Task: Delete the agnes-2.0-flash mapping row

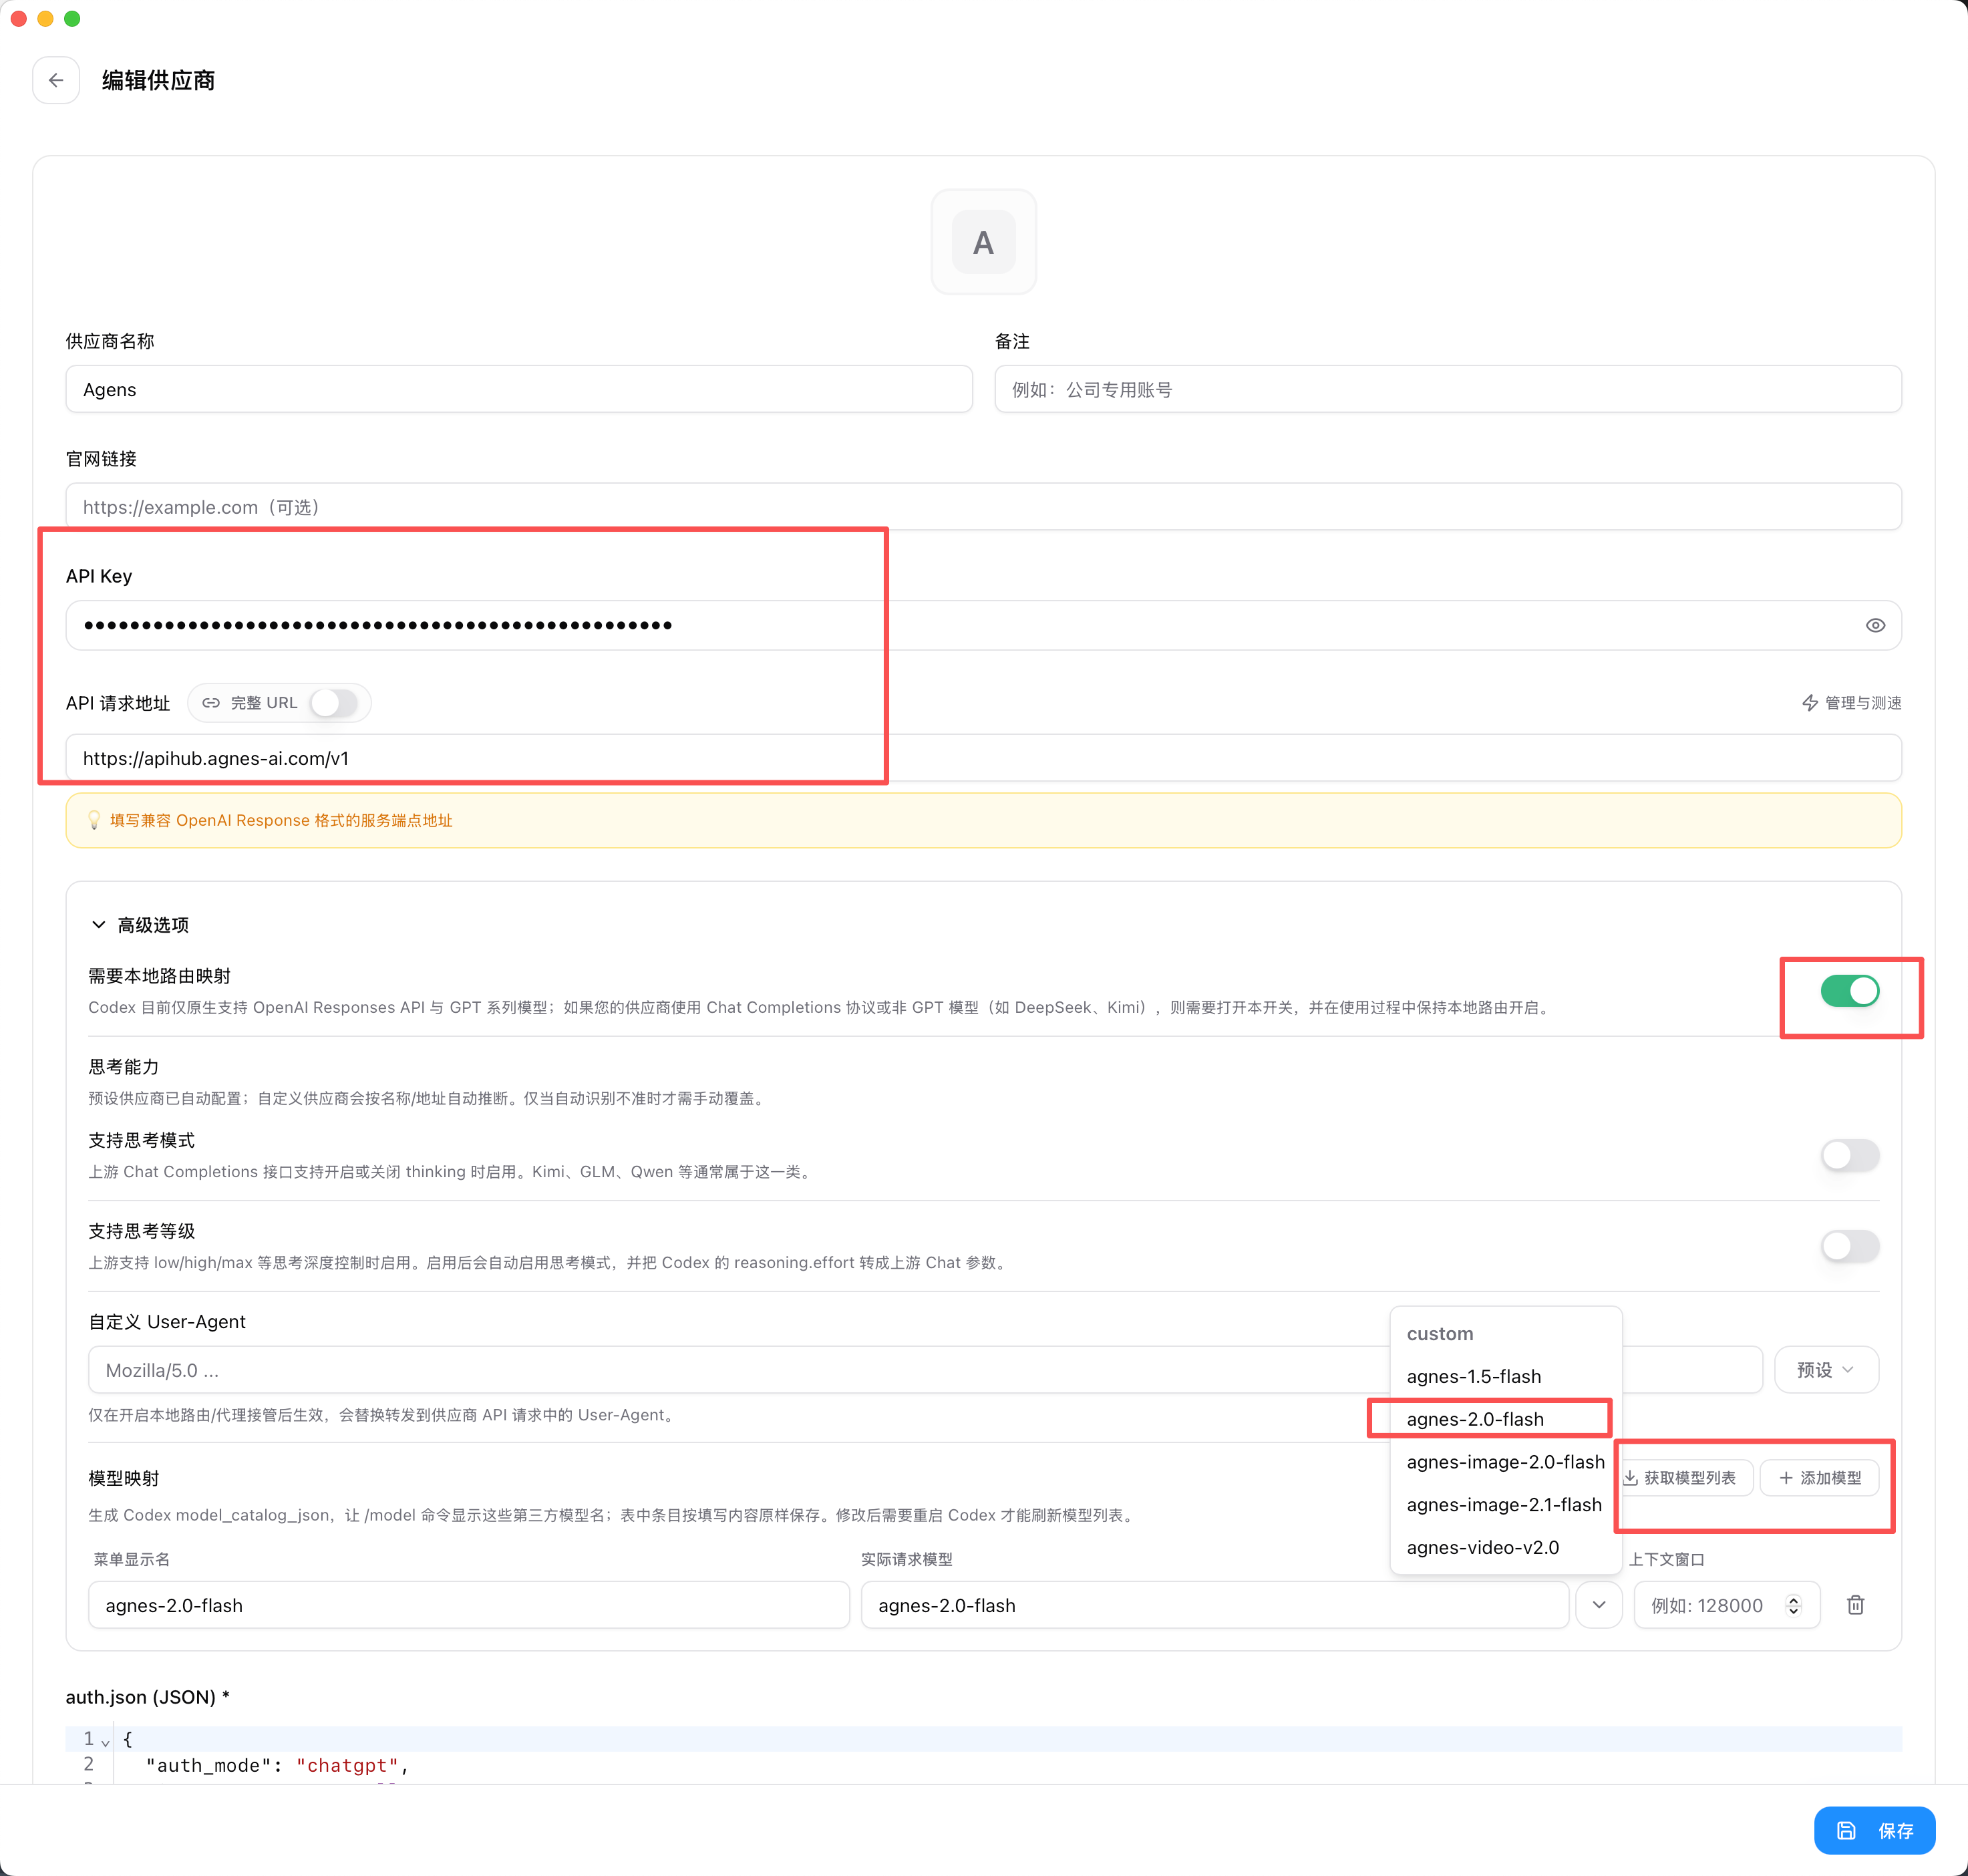Action: 1855,1605
